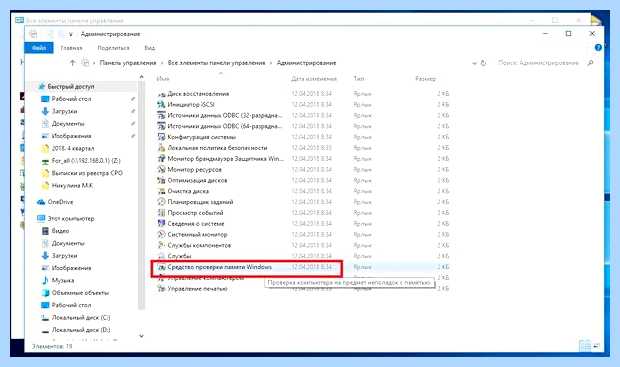Click the help question mark icon
The height and width of the screenshot is (367, 620).
click(x=598, y=47)
